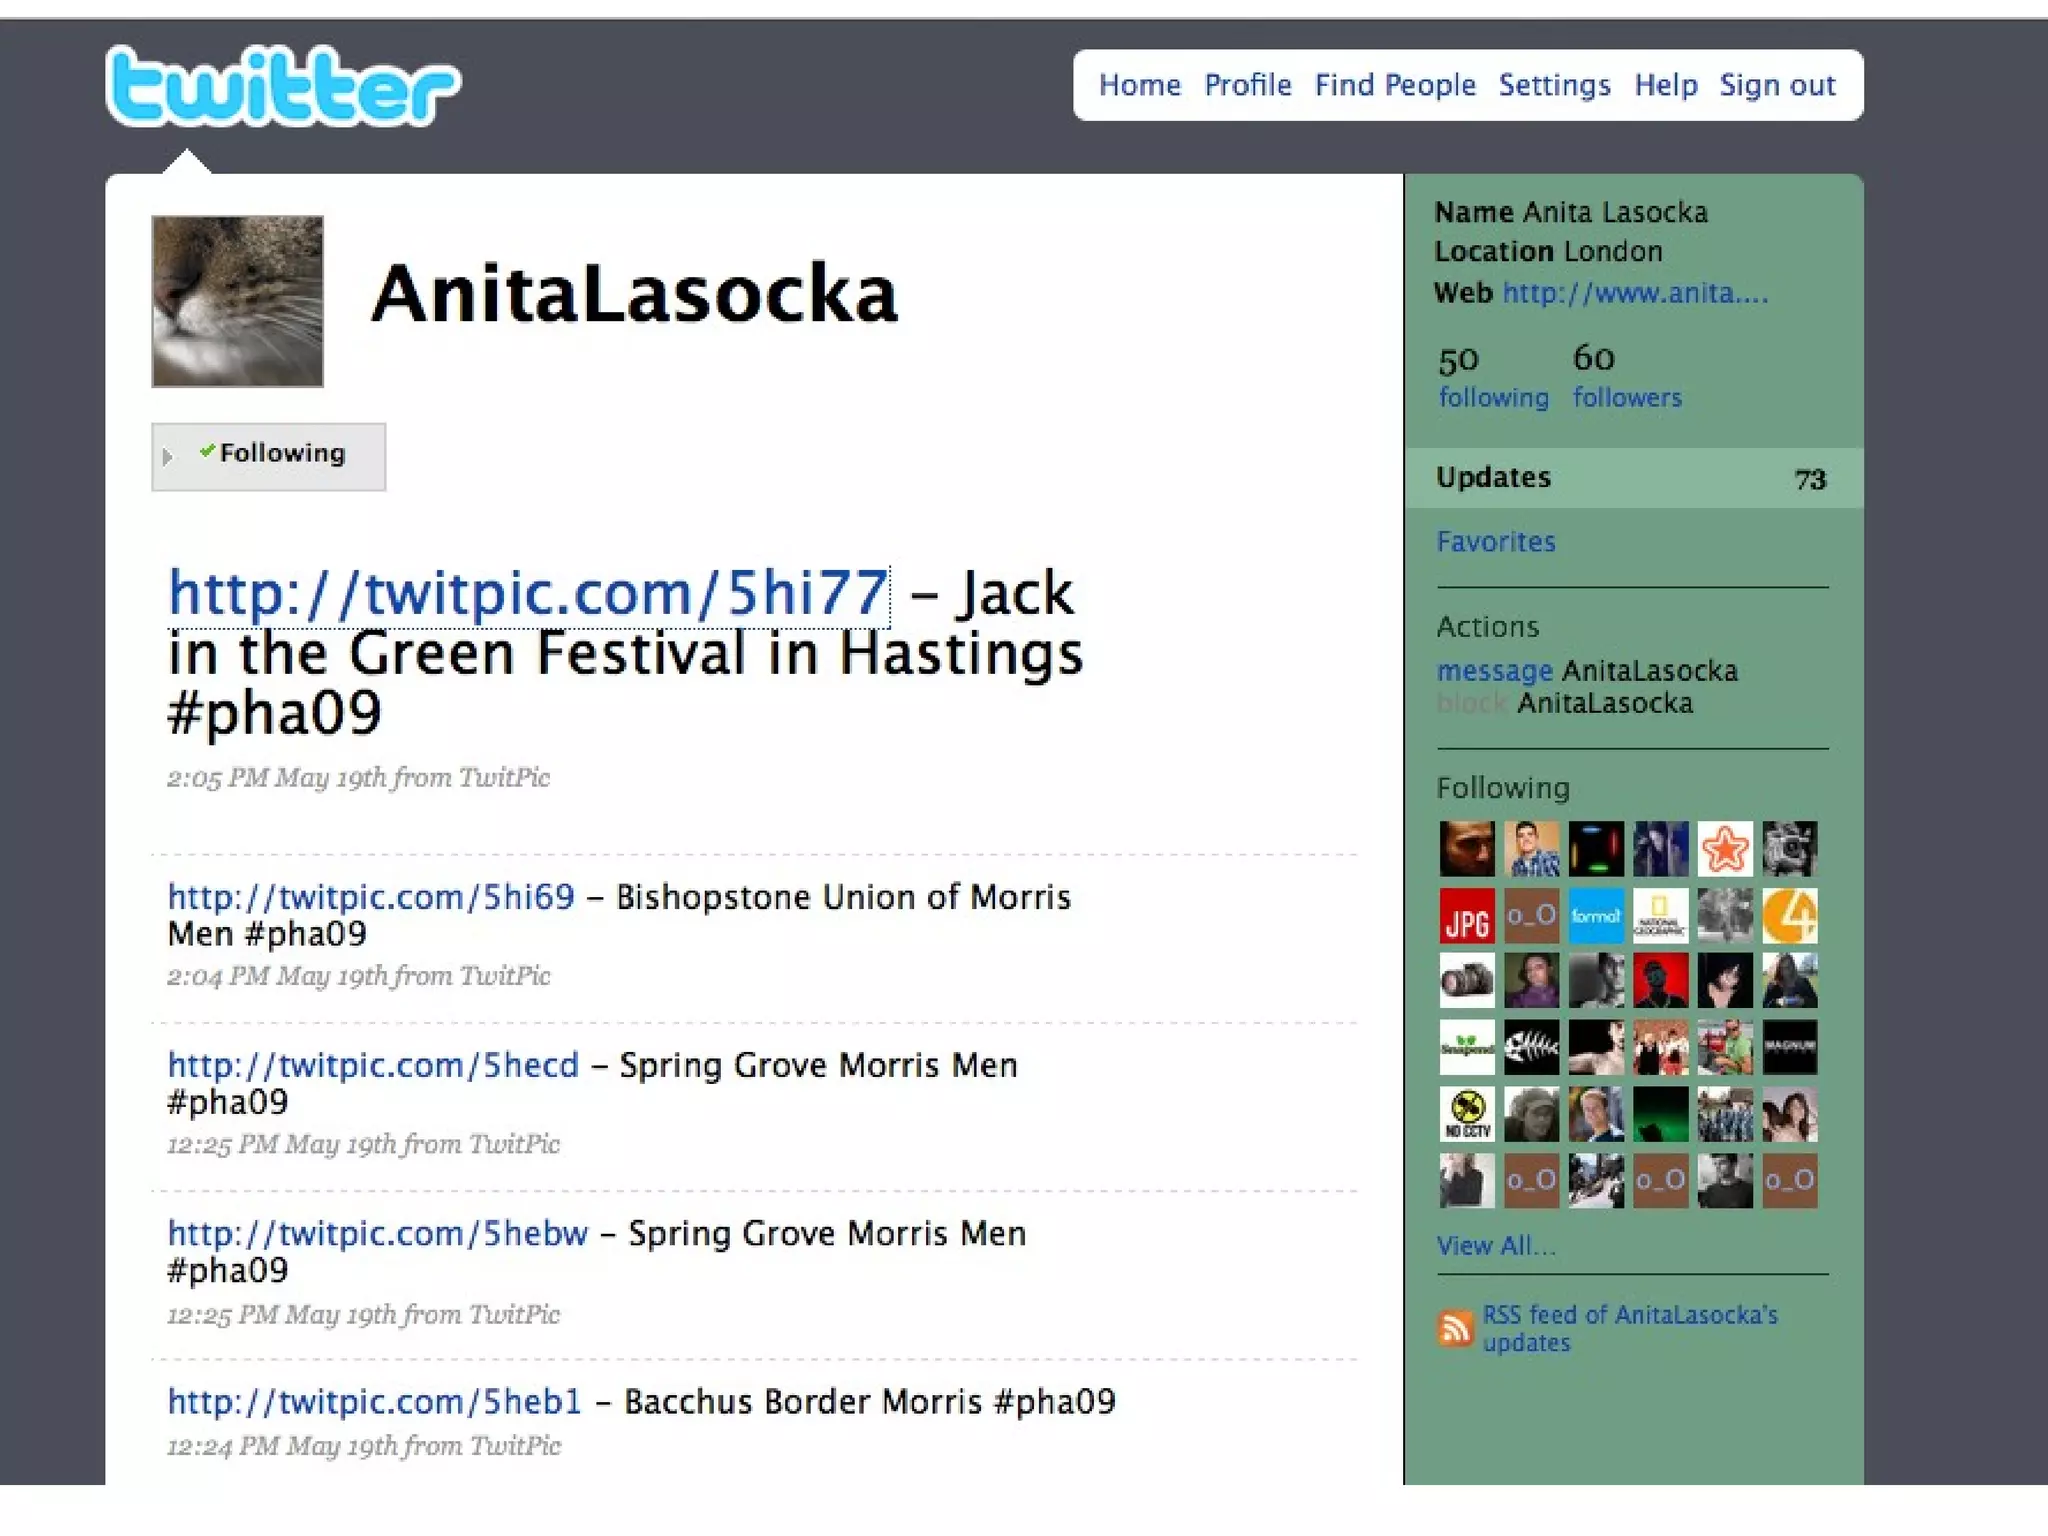The width and height of the screenshot is (2048, 1536).
Task: Open the blue 'format' avatar in Following
Action: (1595, 916)
